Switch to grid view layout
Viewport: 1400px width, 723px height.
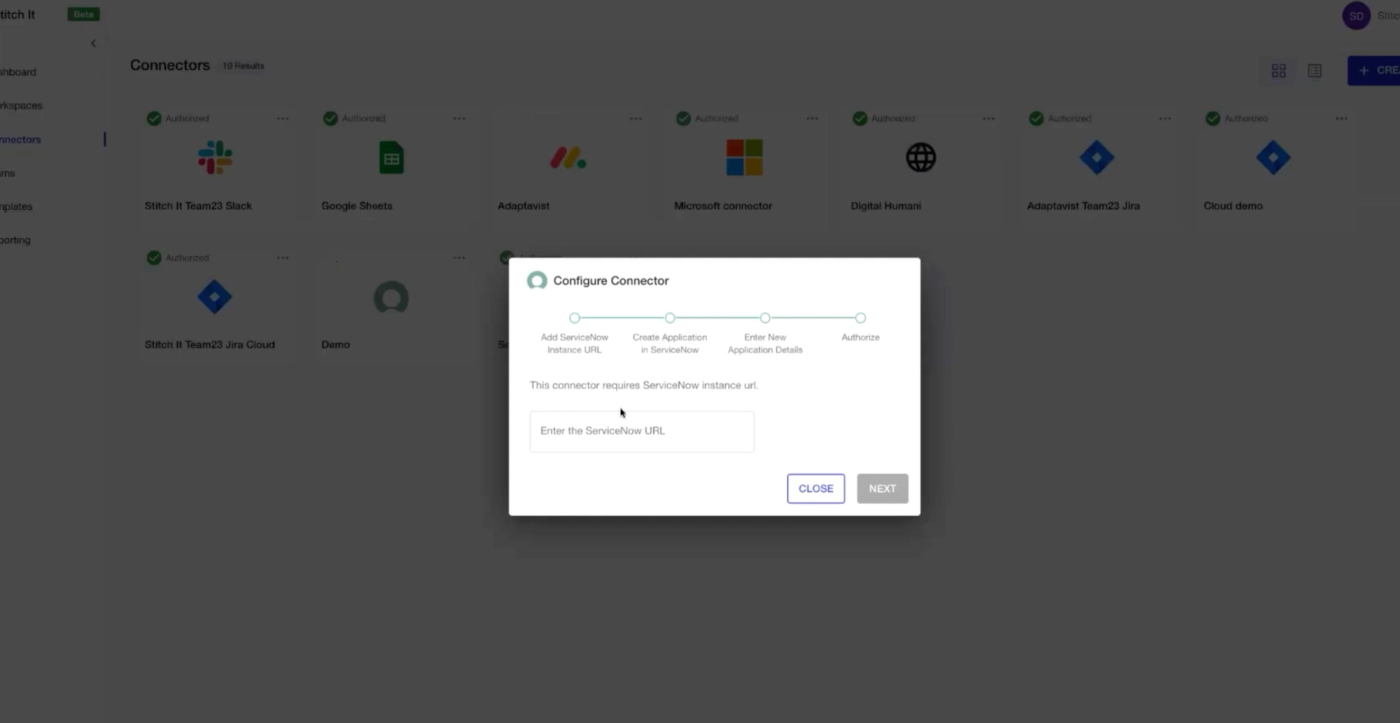click(1278, 70)
